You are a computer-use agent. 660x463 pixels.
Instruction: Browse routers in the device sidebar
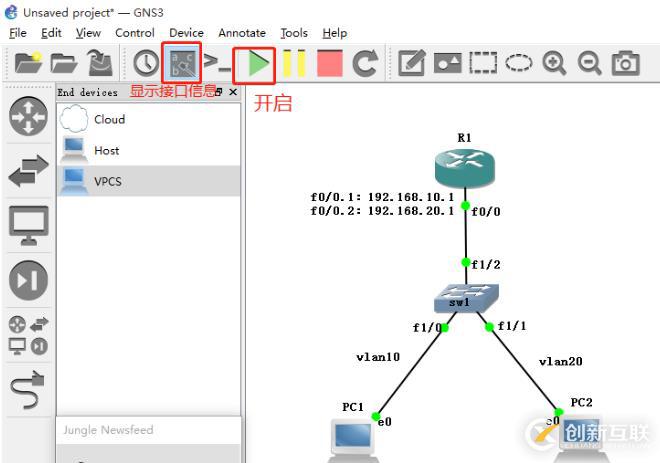pyautogui.click(x=28, y=116)
